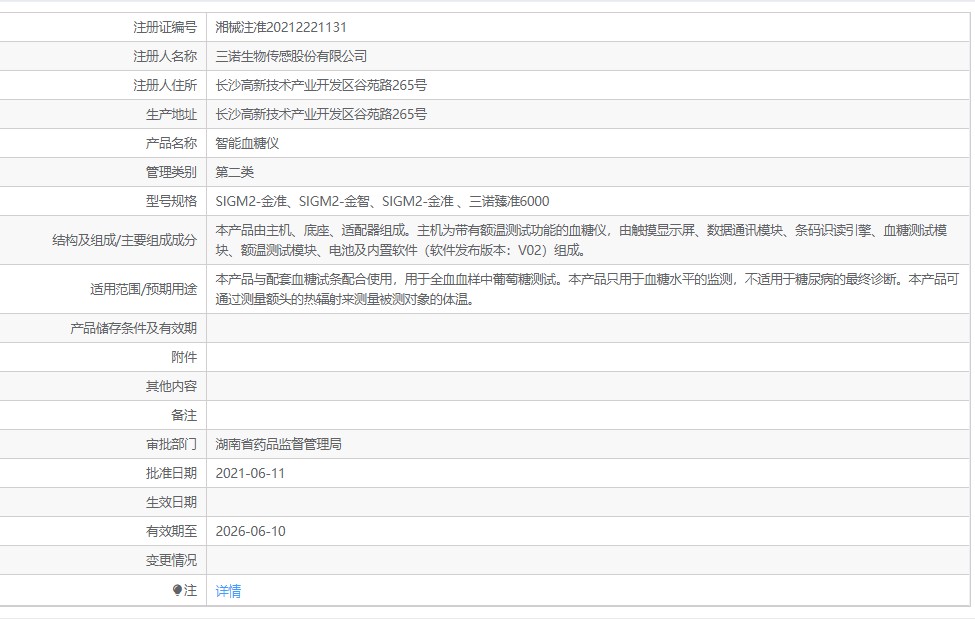Click expiry date value 2026-06-10
Viewport: 975px width, 619px height.
[251, 531]
